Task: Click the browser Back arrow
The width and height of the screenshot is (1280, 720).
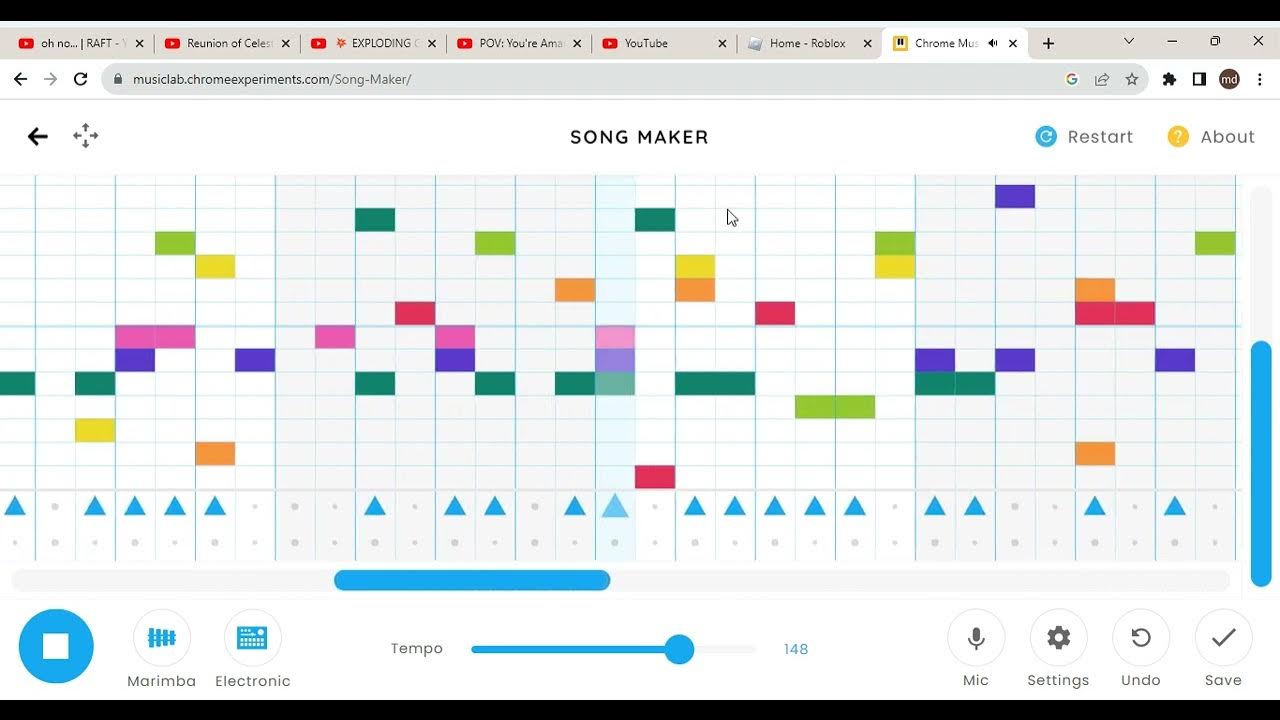Action: tap(20, 79)
